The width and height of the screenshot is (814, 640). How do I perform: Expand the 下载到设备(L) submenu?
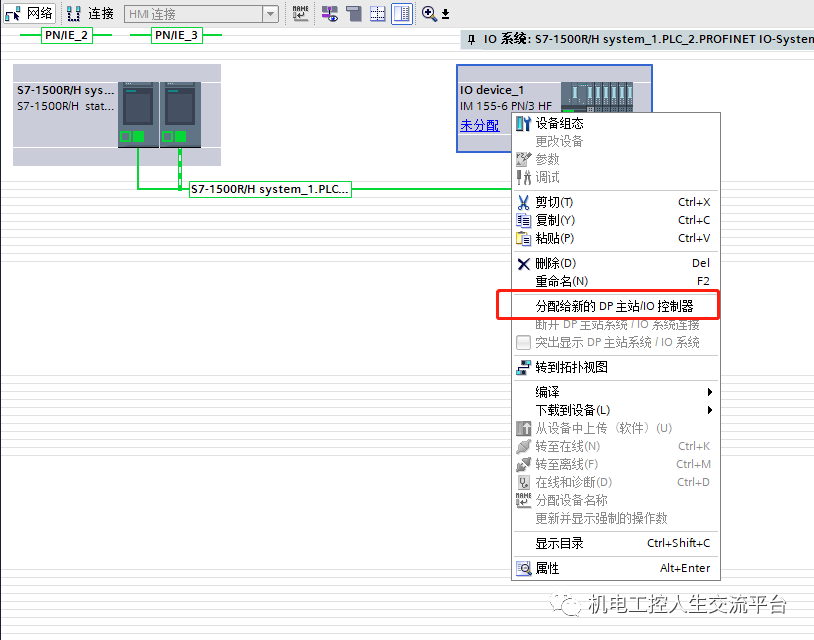pyautogui.click(x=616, y=410)
